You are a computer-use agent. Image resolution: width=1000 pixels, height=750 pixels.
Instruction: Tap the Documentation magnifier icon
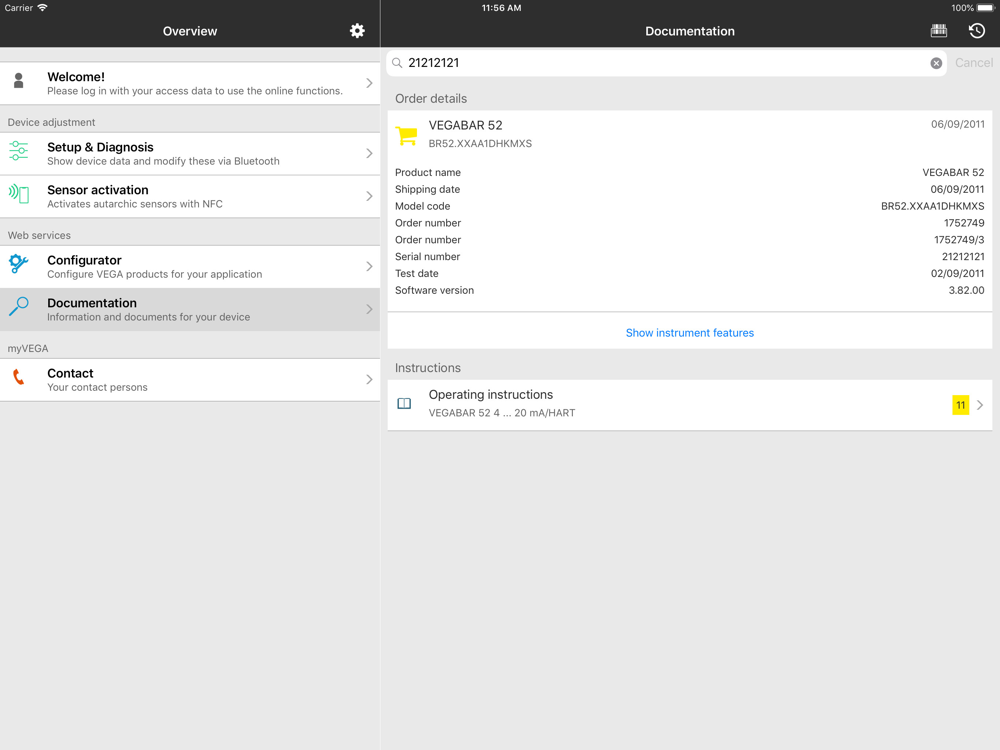tap(18, 307)
